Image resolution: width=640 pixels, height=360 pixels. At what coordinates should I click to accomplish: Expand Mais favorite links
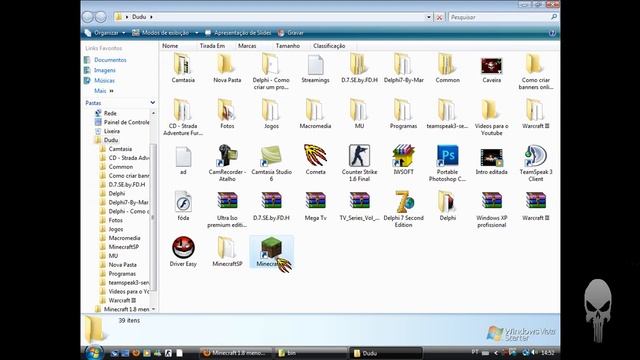pyautogui.click(x=104, y=91)
